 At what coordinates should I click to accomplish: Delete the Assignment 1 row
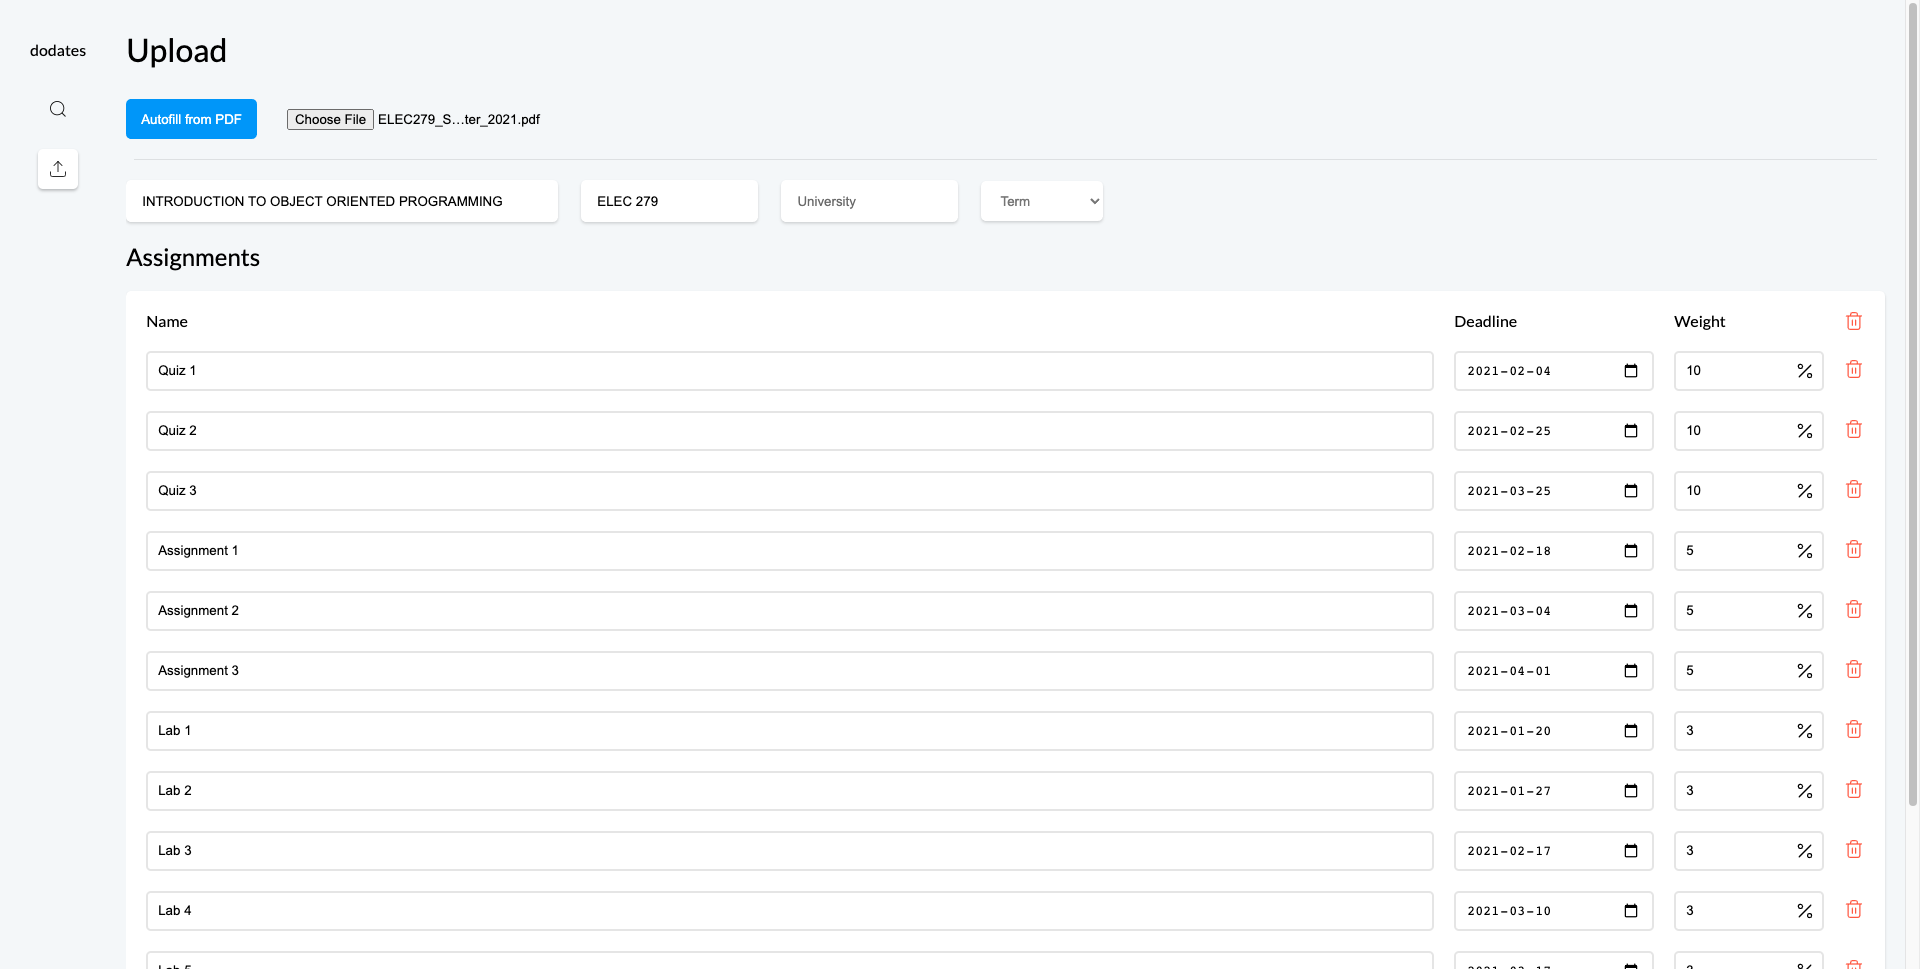tap(1854, 549)
